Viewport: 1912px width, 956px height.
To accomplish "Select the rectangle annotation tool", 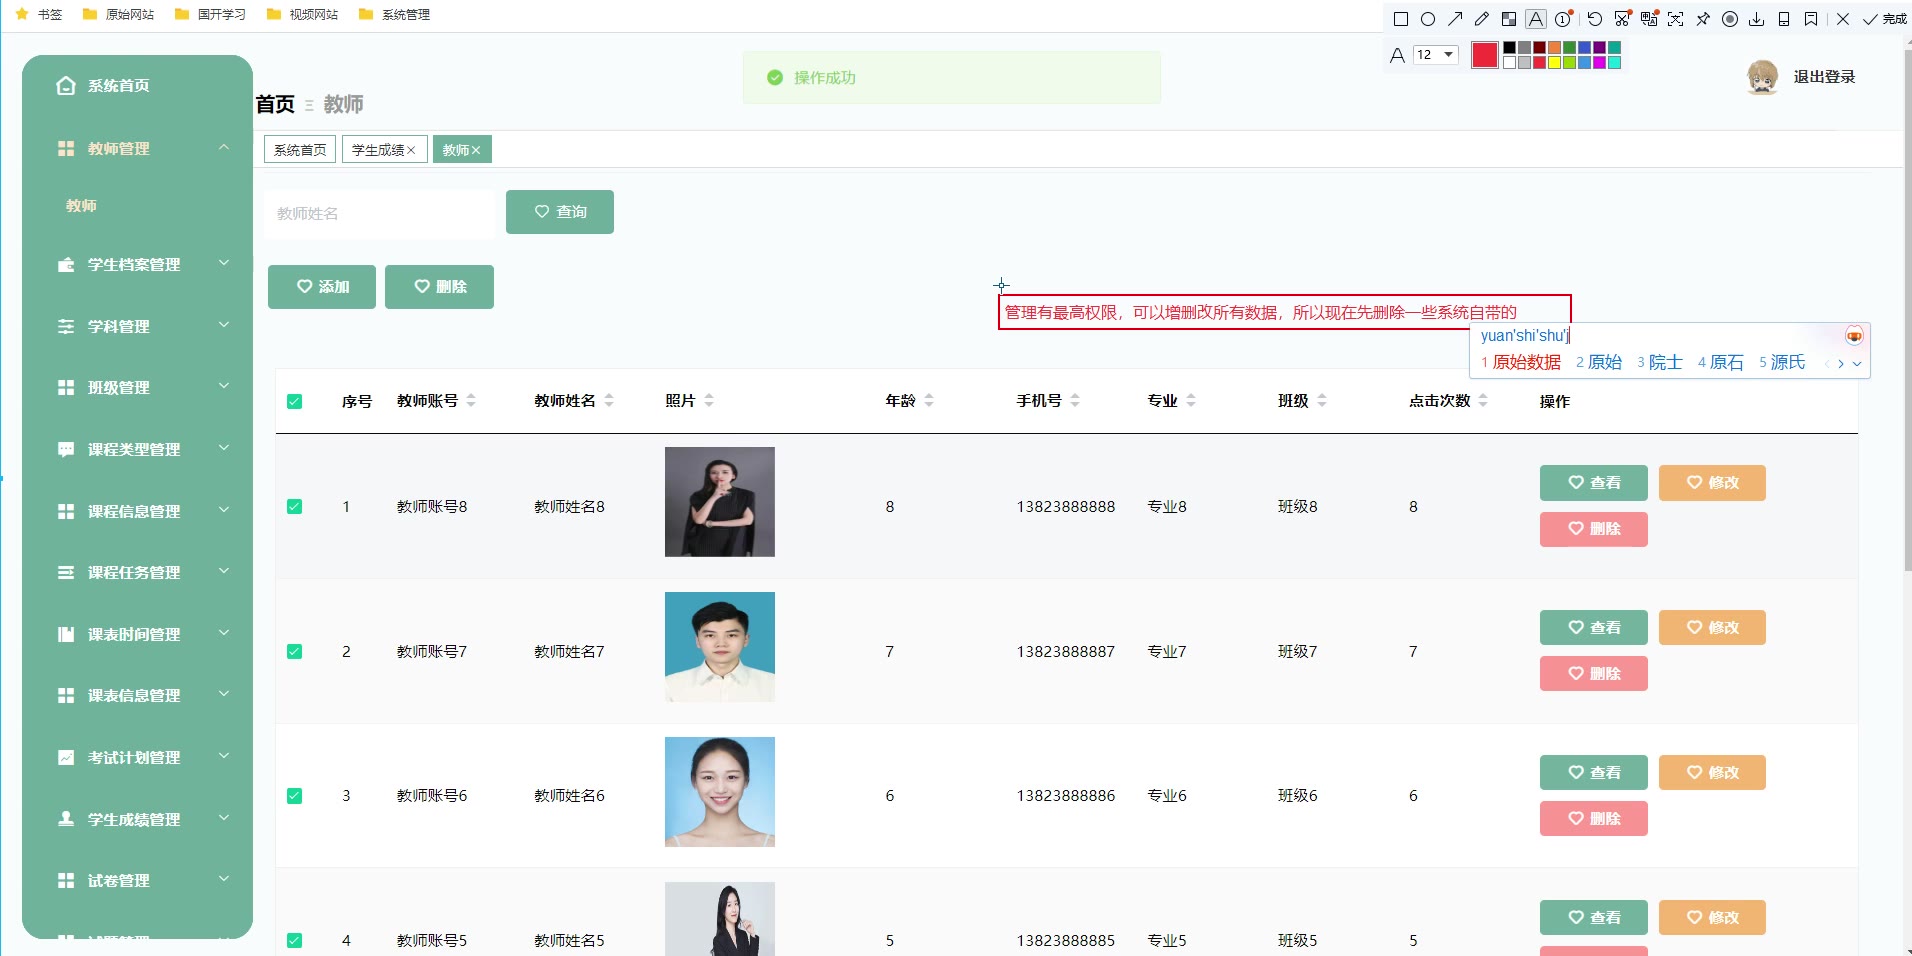I will point(1401,19).
